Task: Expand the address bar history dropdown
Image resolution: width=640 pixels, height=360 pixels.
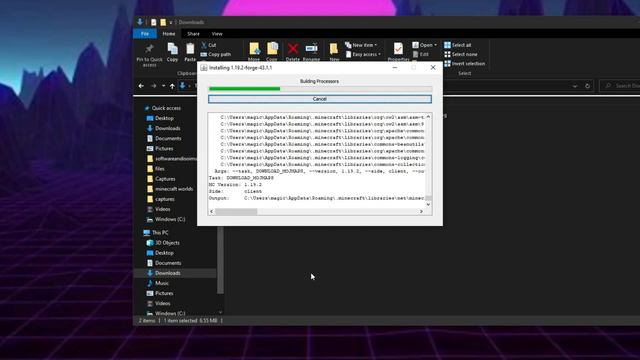Action: pyautogui.click(x=575, y=86)
